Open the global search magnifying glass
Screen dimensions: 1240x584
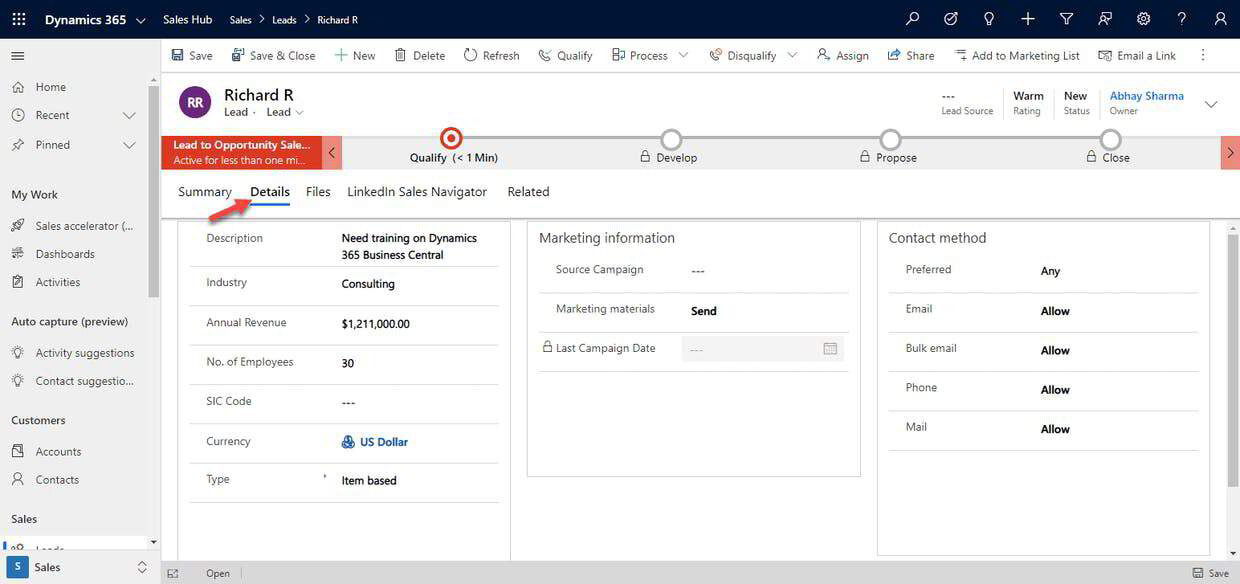pyautogui.click(x=909, y=18)
